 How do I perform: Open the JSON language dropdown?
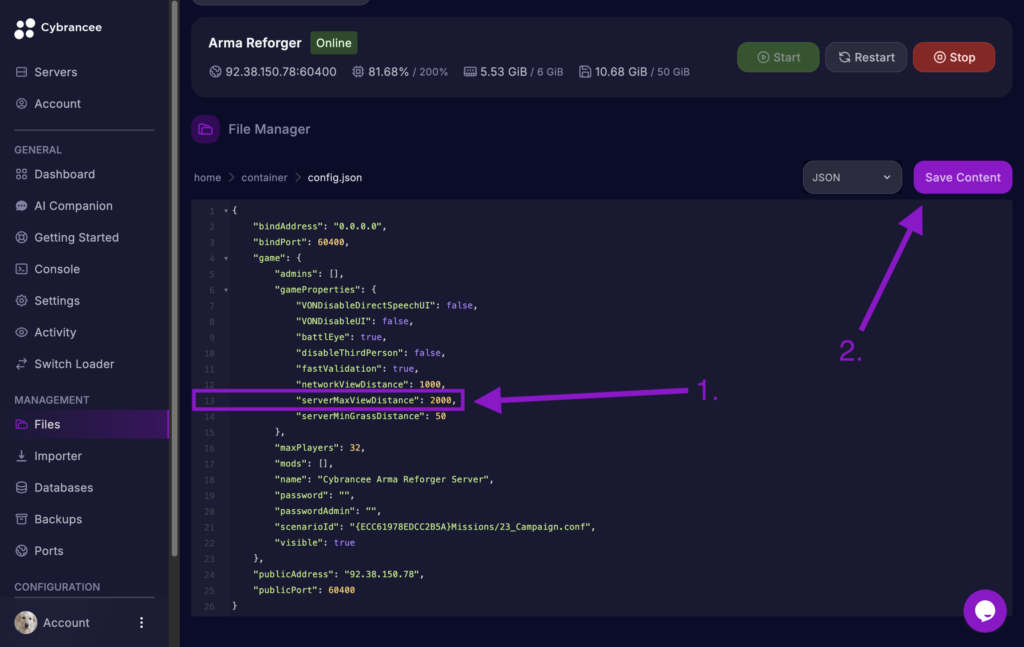pyautogui.click(x=852, y=178)
